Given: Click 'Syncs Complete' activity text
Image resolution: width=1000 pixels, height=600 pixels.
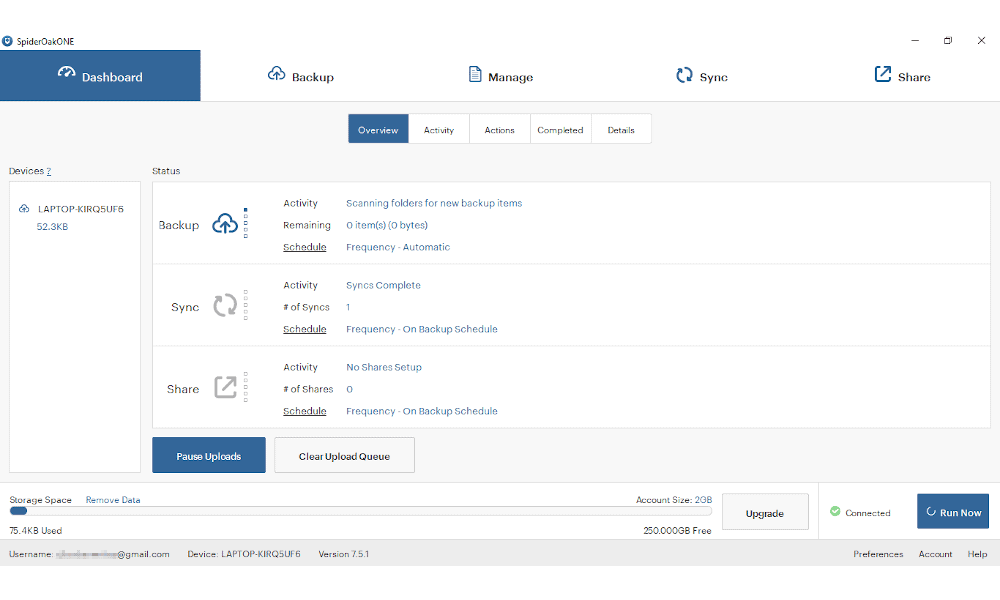Looking at the screenshot, I should click(383, 286).
